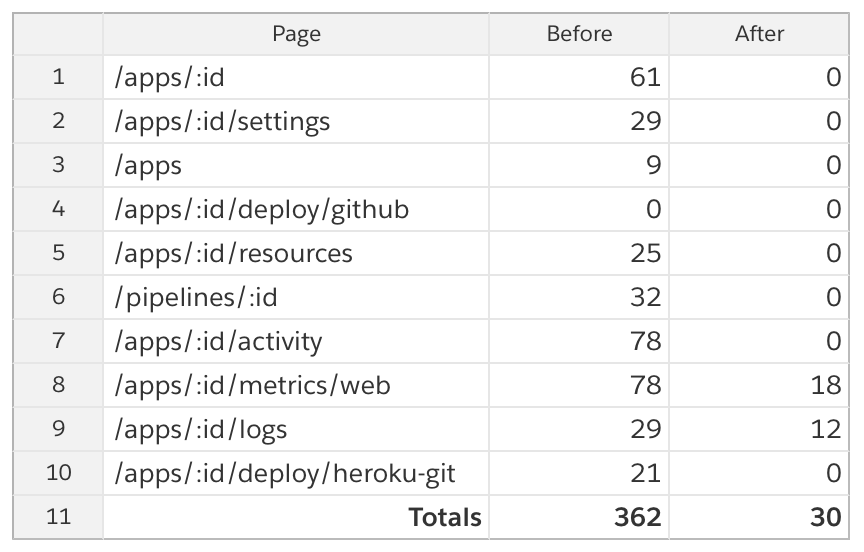Click the Before total value 362
864x552 pixels.
[578, 517]
